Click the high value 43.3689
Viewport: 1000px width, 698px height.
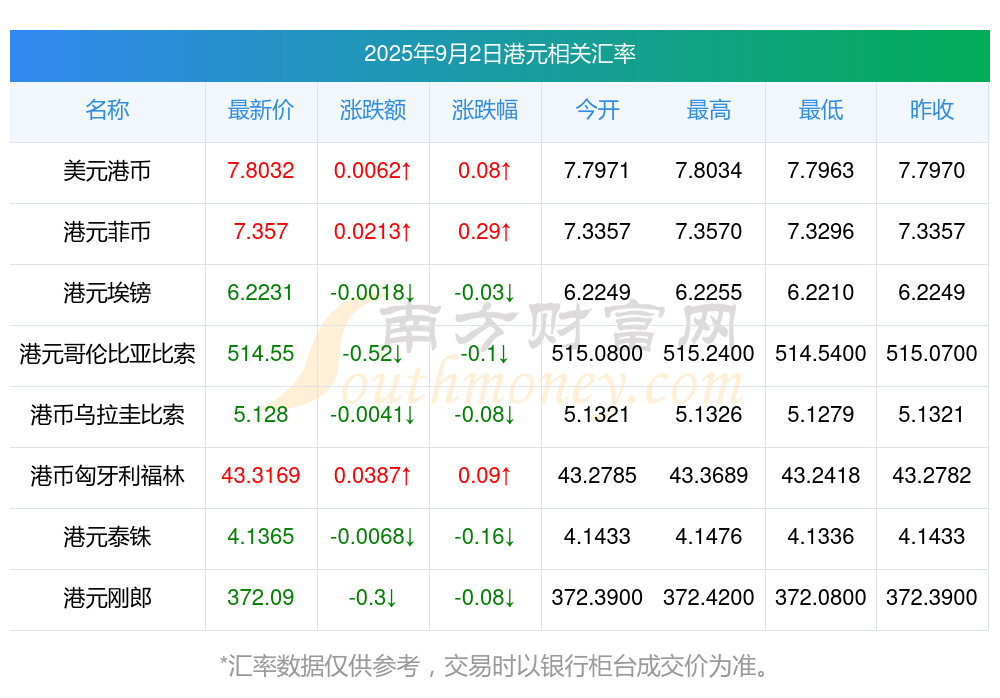[x=709, y=475]
